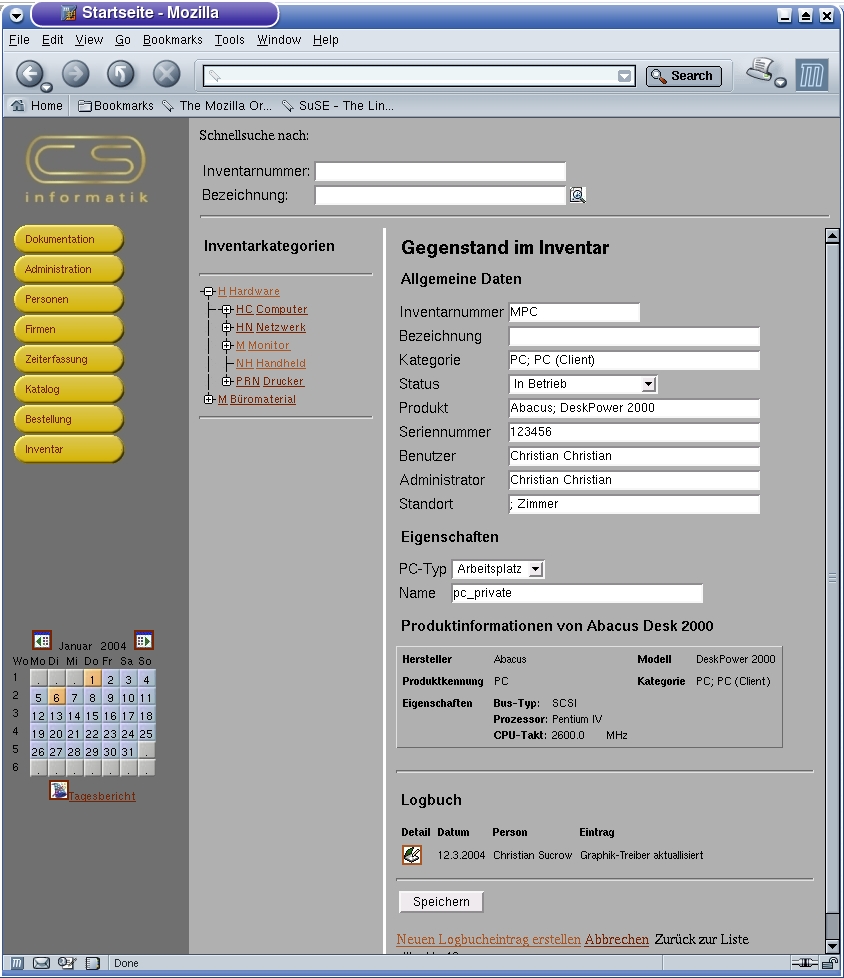Open the File menu
This screenshot has width=844, height=978.
coord(19,40)
